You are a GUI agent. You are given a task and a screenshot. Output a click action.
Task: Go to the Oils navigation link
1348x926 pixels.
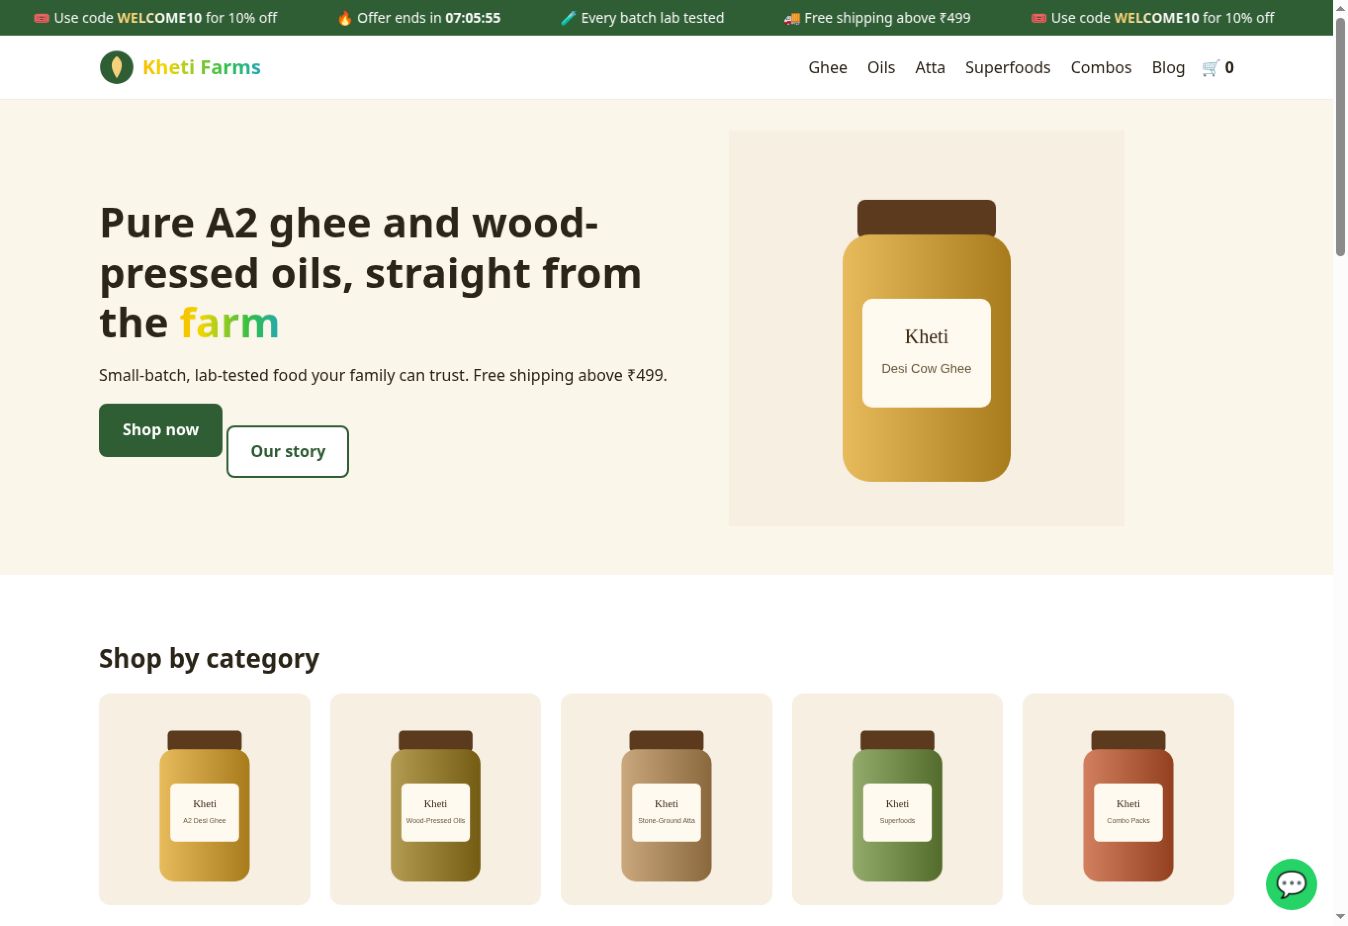881,67
